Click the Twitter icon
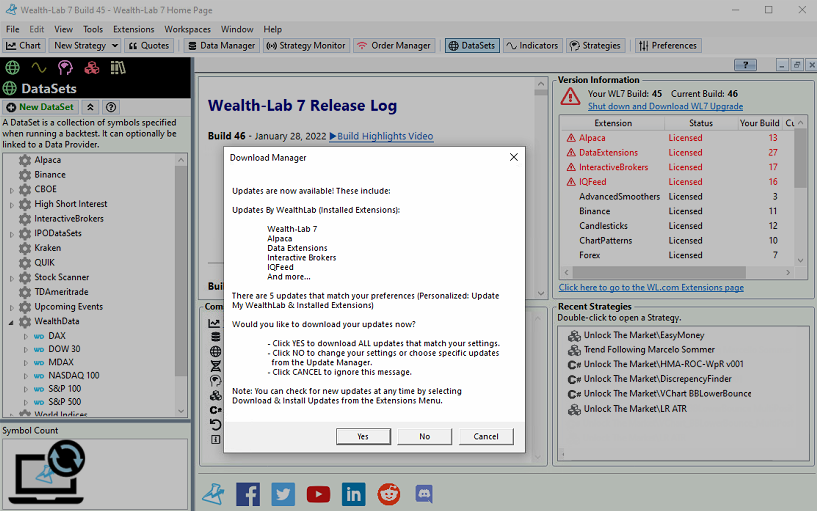Screen dimensions: 817x511 [283, 493]
